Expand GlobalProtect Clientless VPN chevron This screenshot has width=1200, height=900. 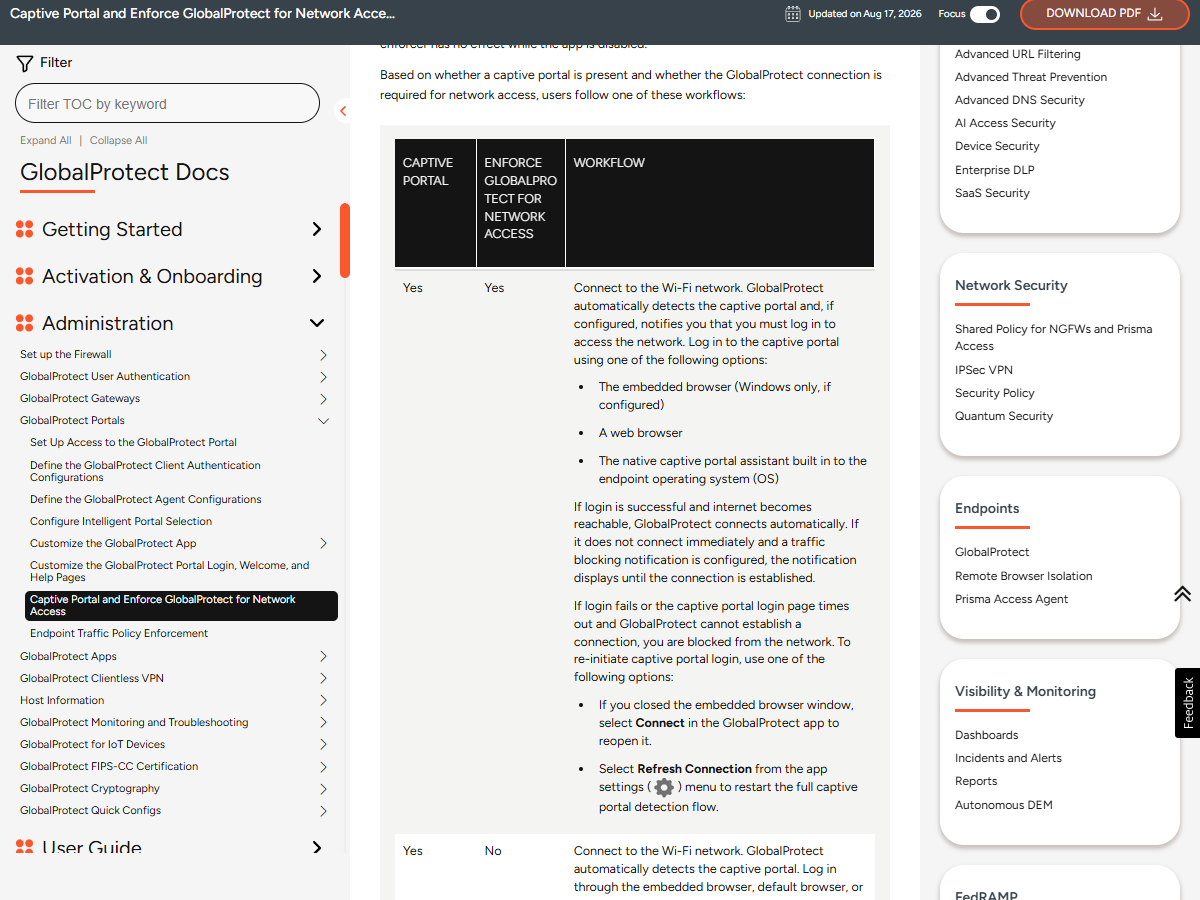point(323,679)
